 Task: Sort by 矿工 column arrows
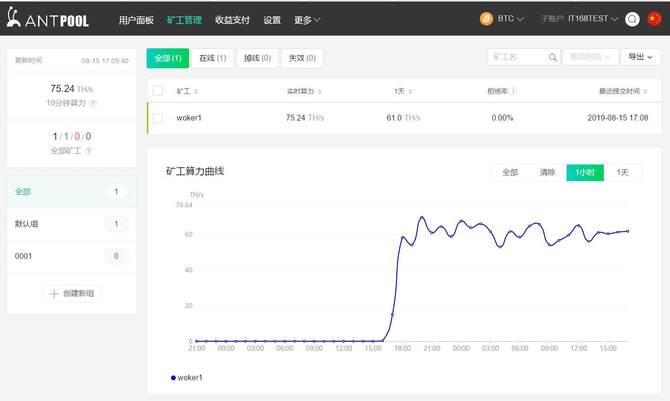[x=196, y=91]
